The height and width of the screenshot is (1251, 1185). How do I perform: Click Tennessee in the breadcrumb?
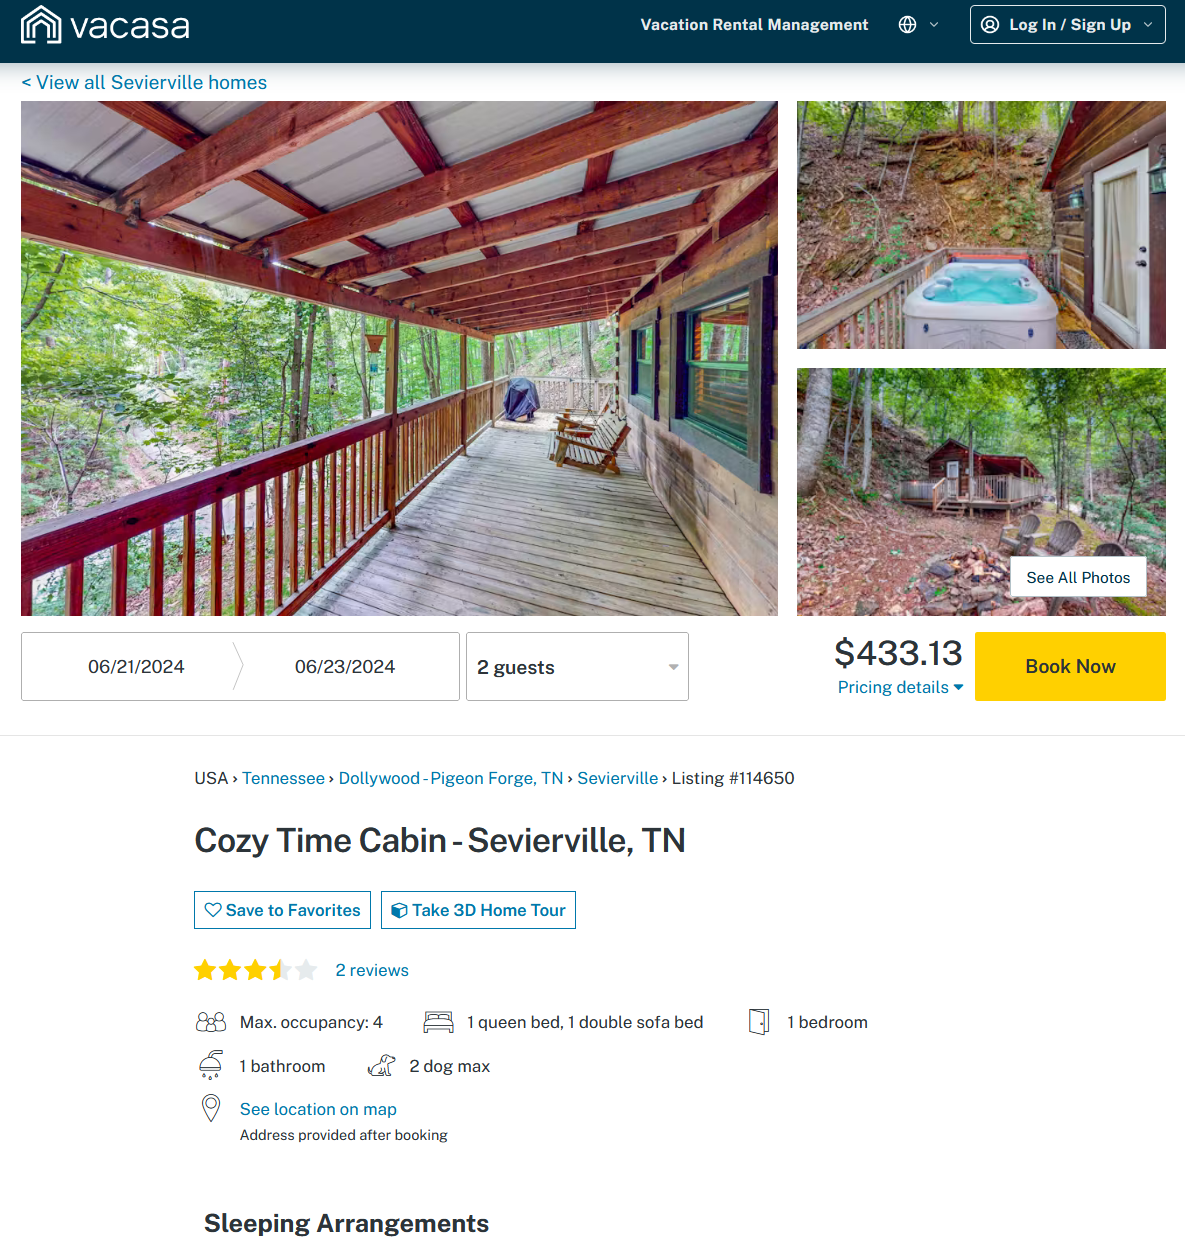[x=283, y=778]
